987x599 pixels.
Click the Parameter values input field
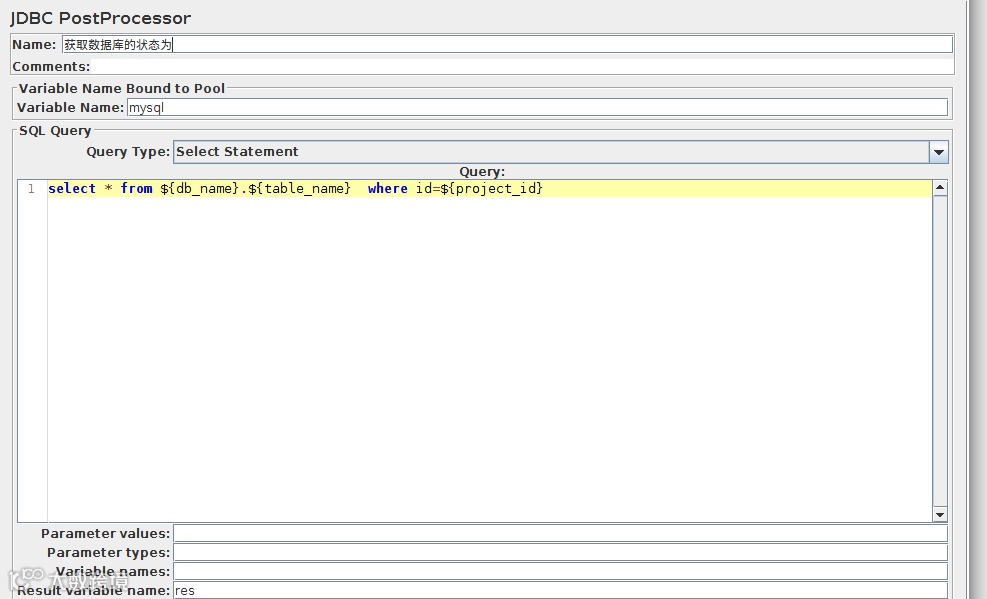click(560, 534)
